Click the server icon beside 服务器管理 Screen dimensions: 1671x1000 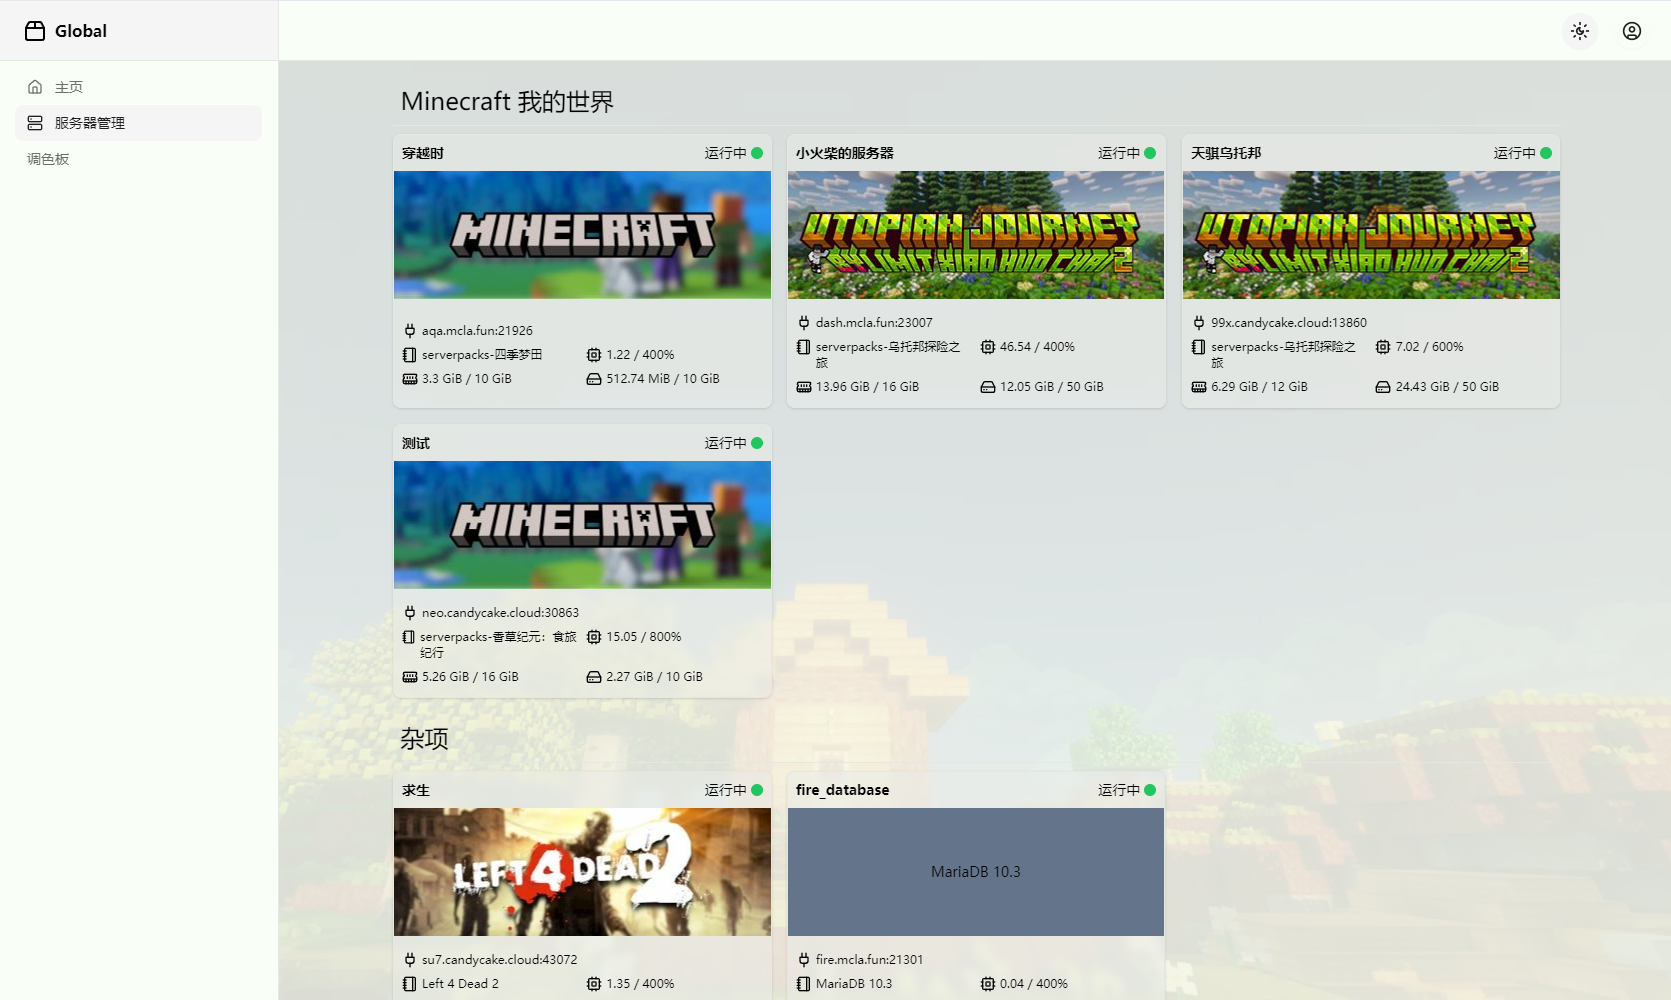pos(35,123)
